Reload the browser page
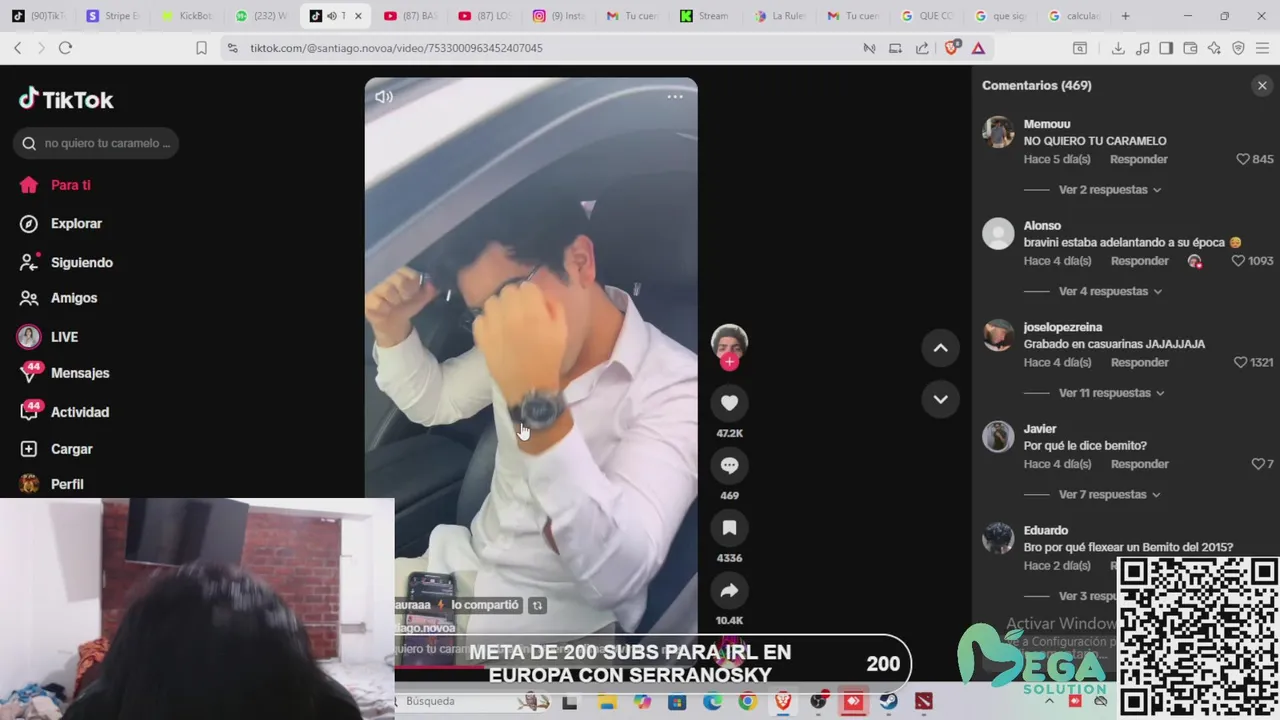1280x720 pixels. coord(65,48)
